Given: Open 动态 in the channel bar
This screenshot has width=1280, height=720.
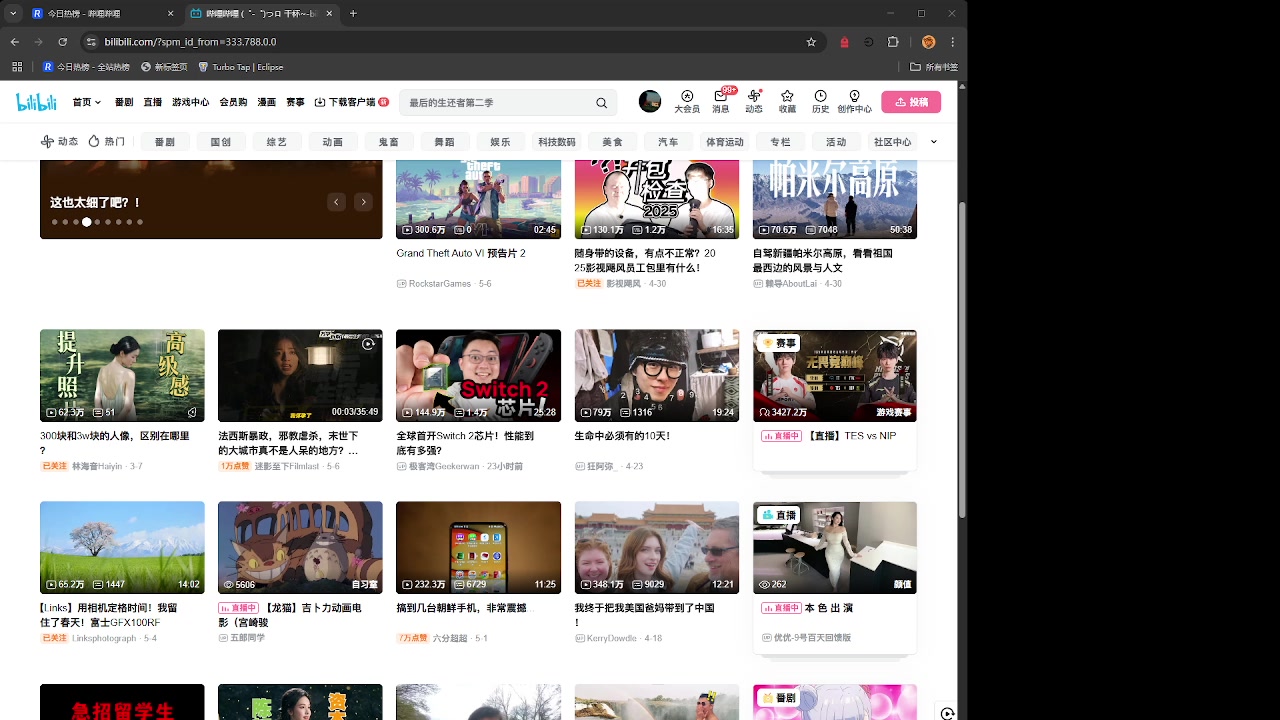Looking at the screenshot, I should (59, 142).
